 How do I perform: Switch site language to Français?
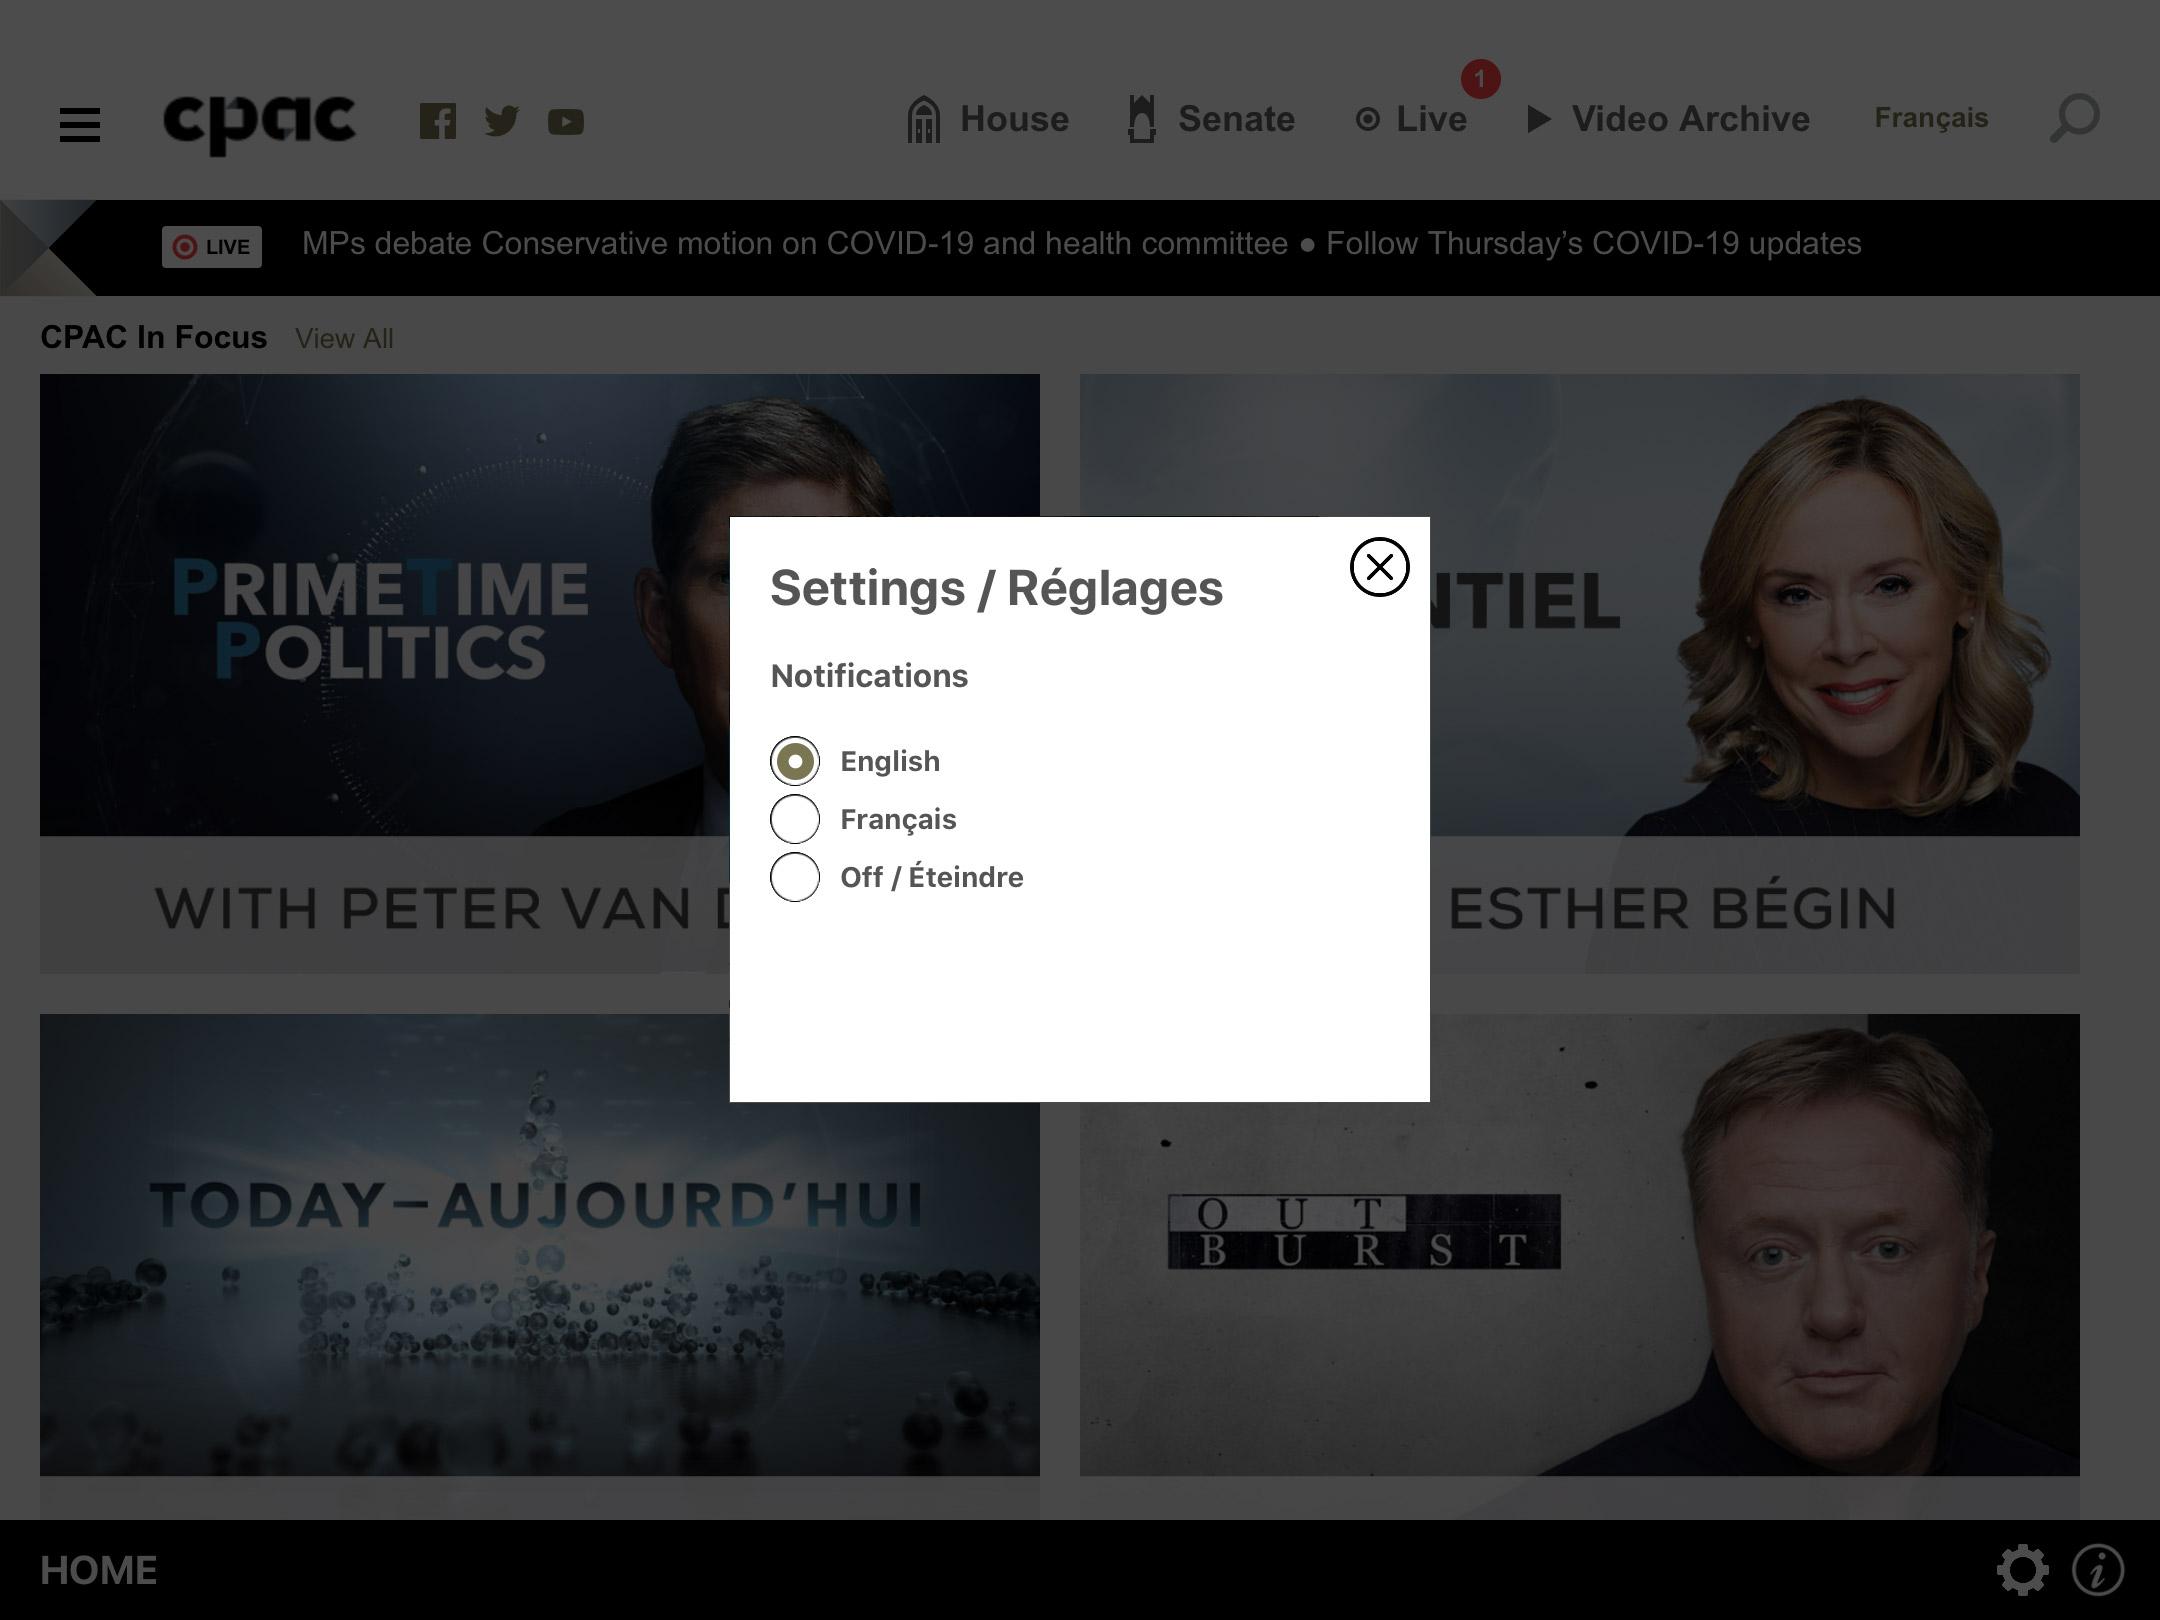tap(1931, 118)
